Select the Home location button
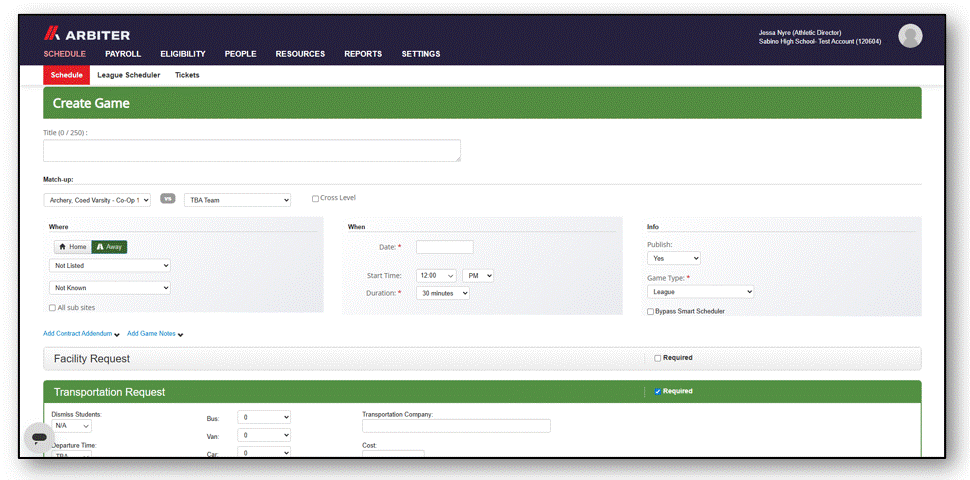Viewport: 970px width, 480px height. 72,247
